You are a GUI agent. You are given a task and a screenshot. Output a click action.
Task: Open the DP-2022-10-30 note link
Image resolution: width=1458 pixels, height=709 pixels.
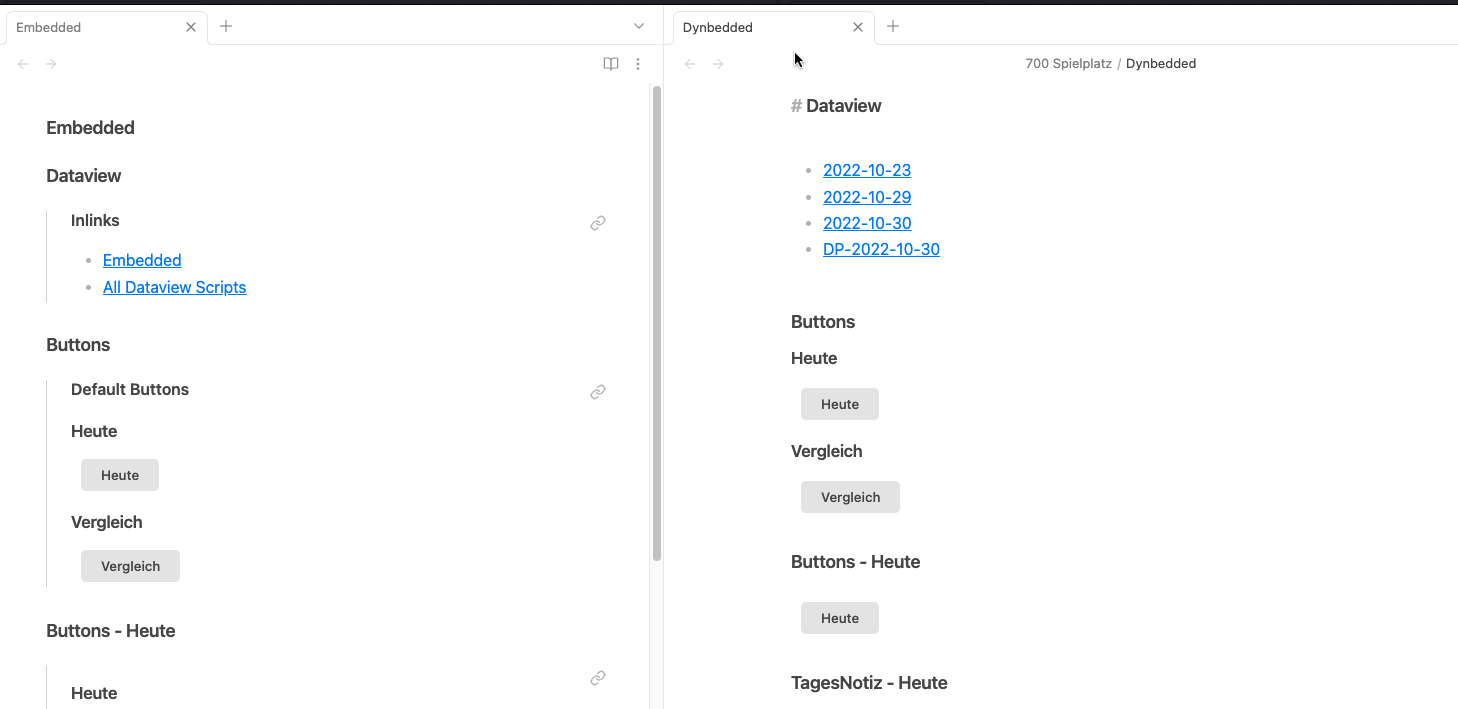[x=881, y=250]
